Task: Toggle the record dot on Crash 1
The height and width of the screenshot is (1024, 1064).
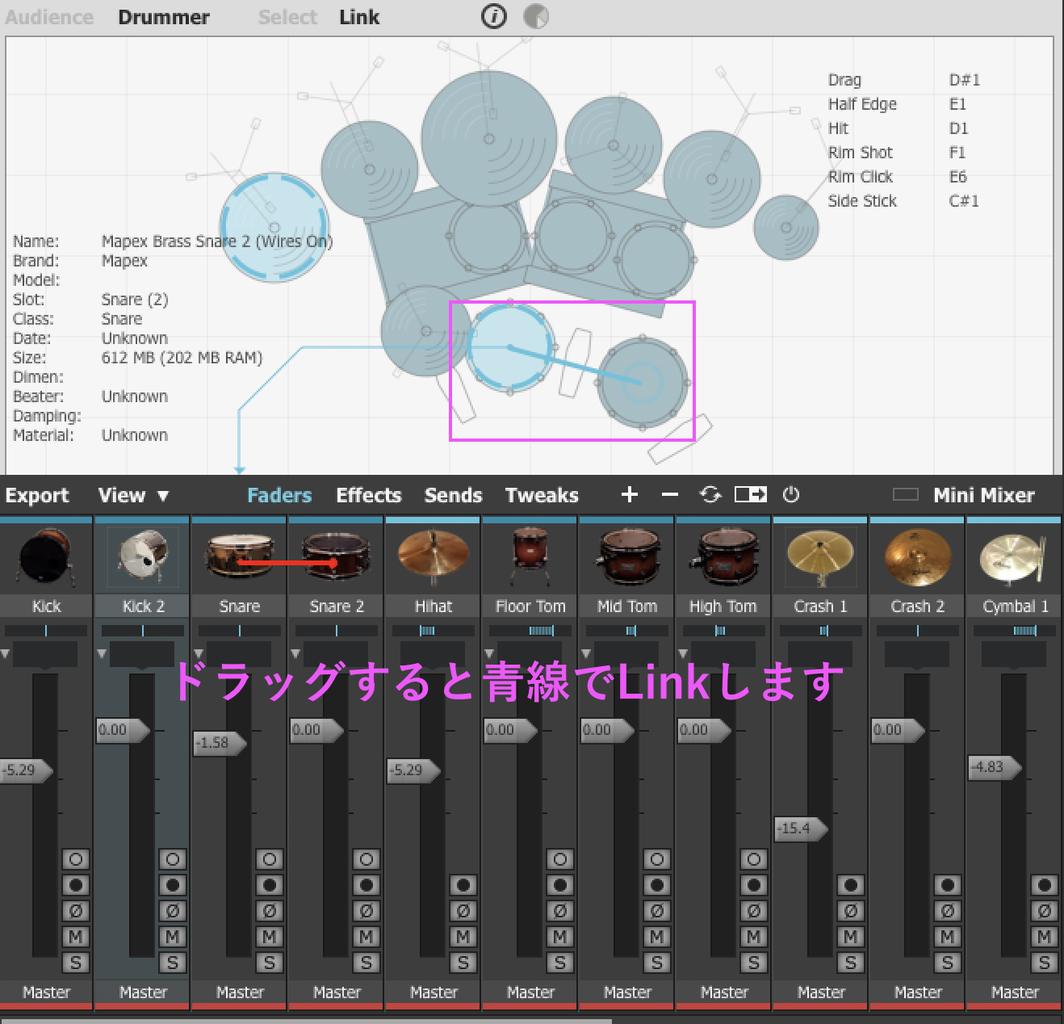Action: point(850,885)
